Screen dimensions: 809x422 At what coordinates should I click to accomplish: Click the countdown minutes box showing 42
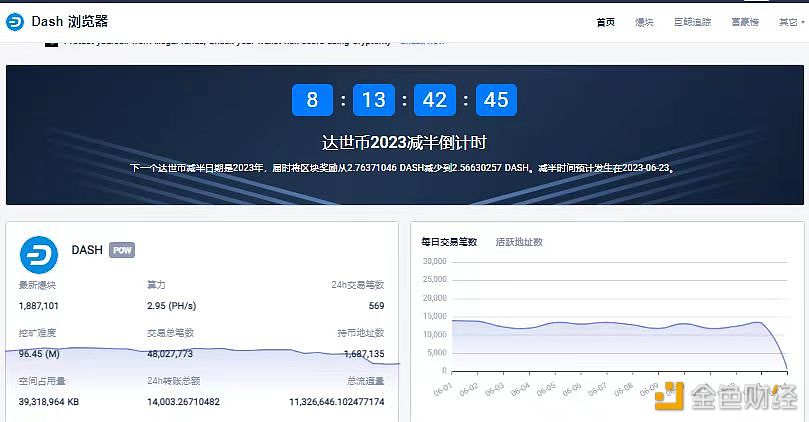click(x=435, y=100)
